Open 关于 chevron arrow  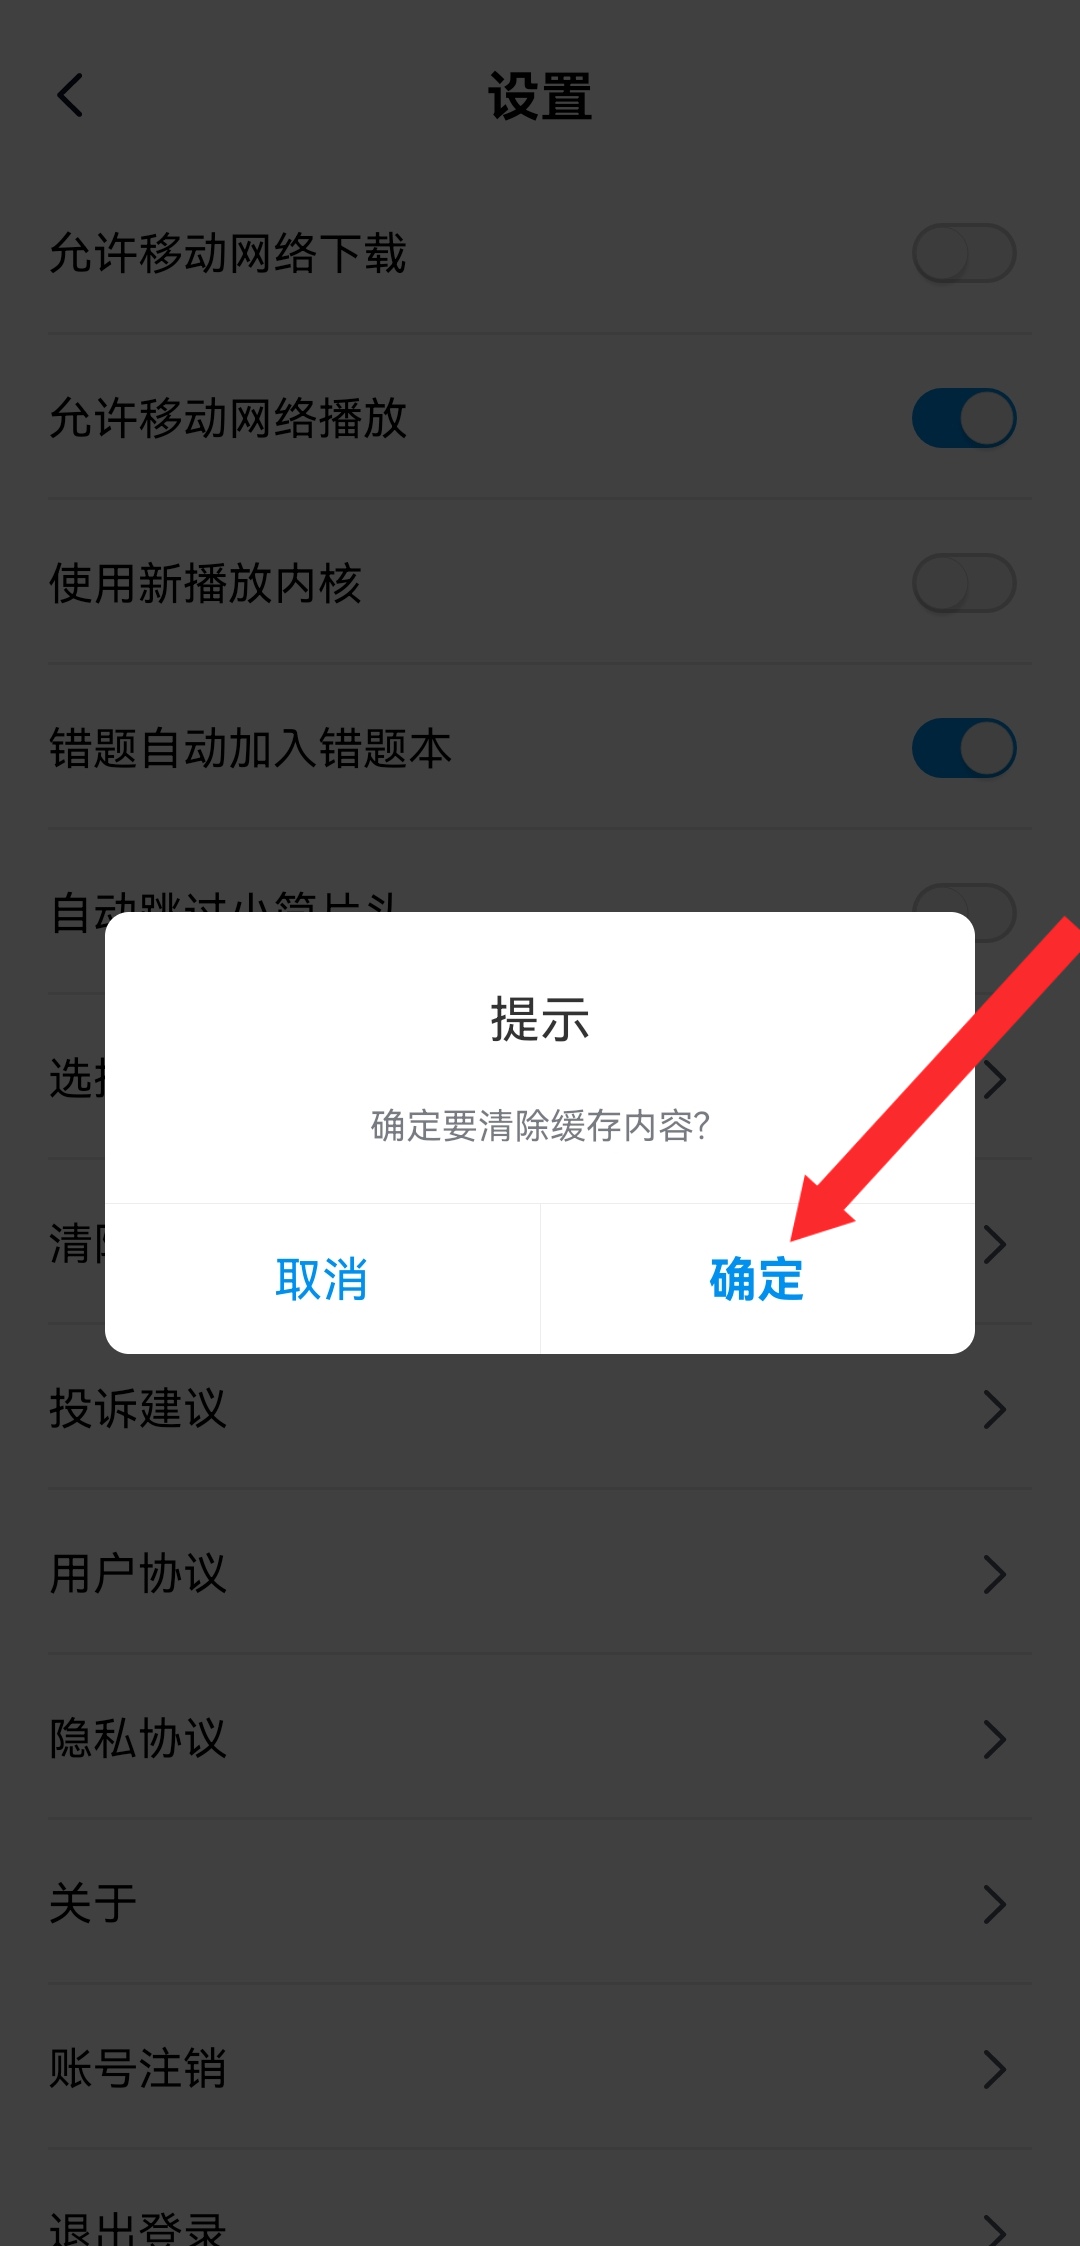994,1904
